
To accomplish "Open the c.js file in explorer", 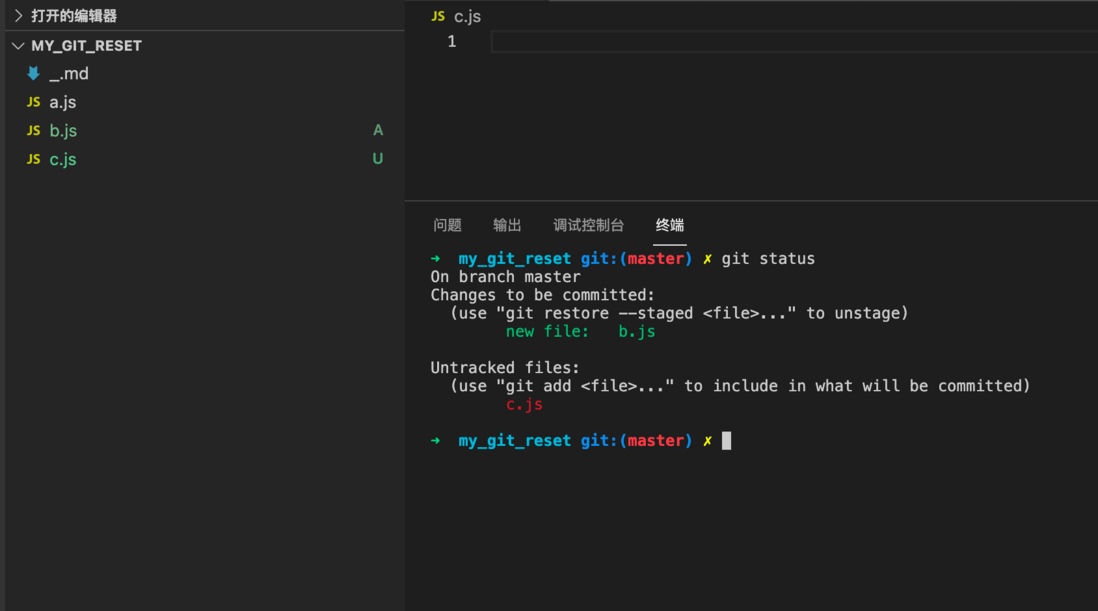I will pos(62,160).
